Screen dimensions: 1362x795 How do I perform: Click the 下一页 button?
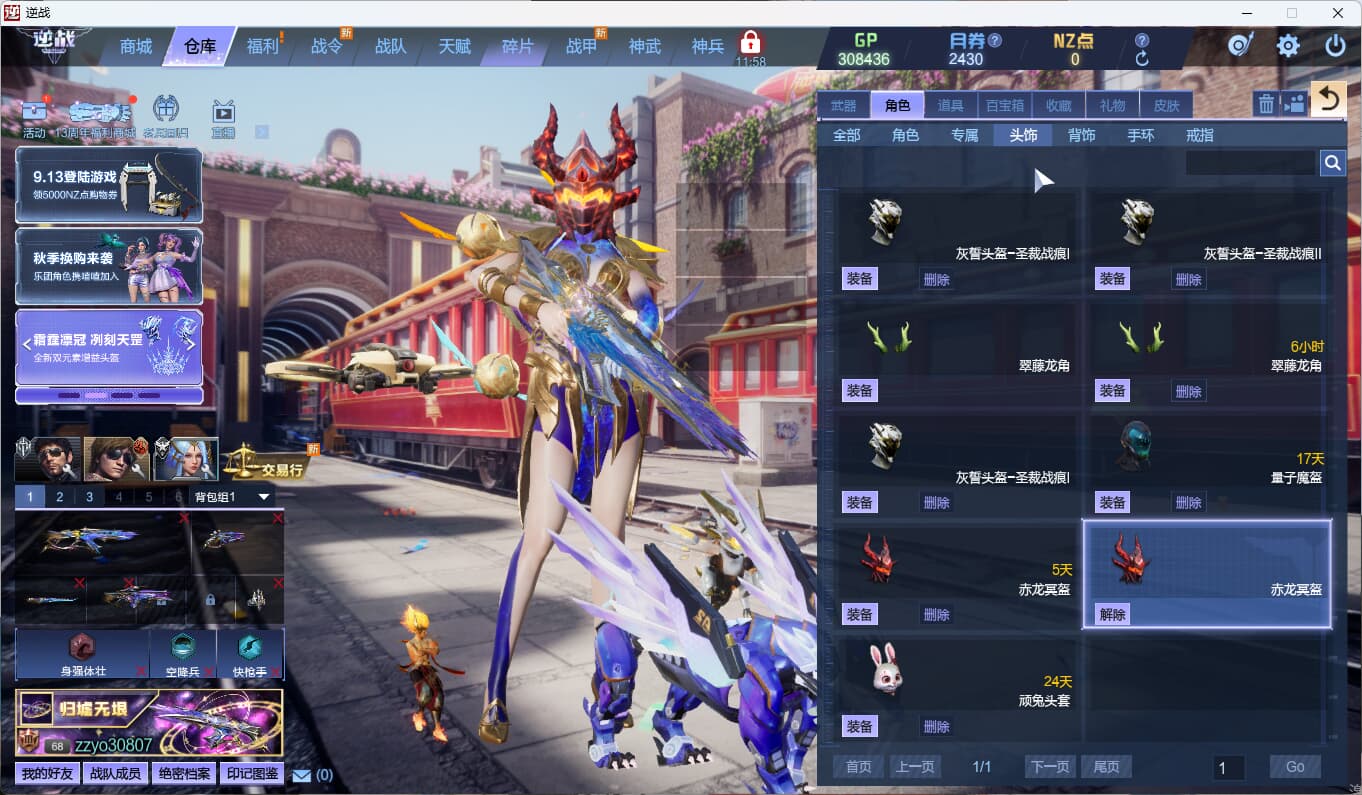pos(1050,767)
